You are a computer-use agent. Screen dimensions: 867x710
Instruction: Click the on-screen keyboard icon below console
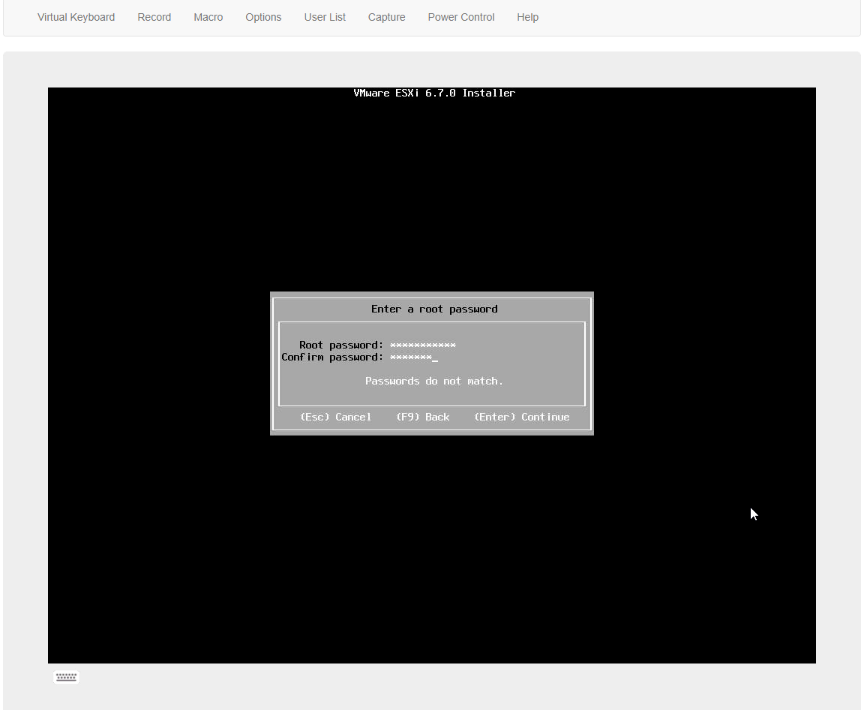click(x=66, y=677)
